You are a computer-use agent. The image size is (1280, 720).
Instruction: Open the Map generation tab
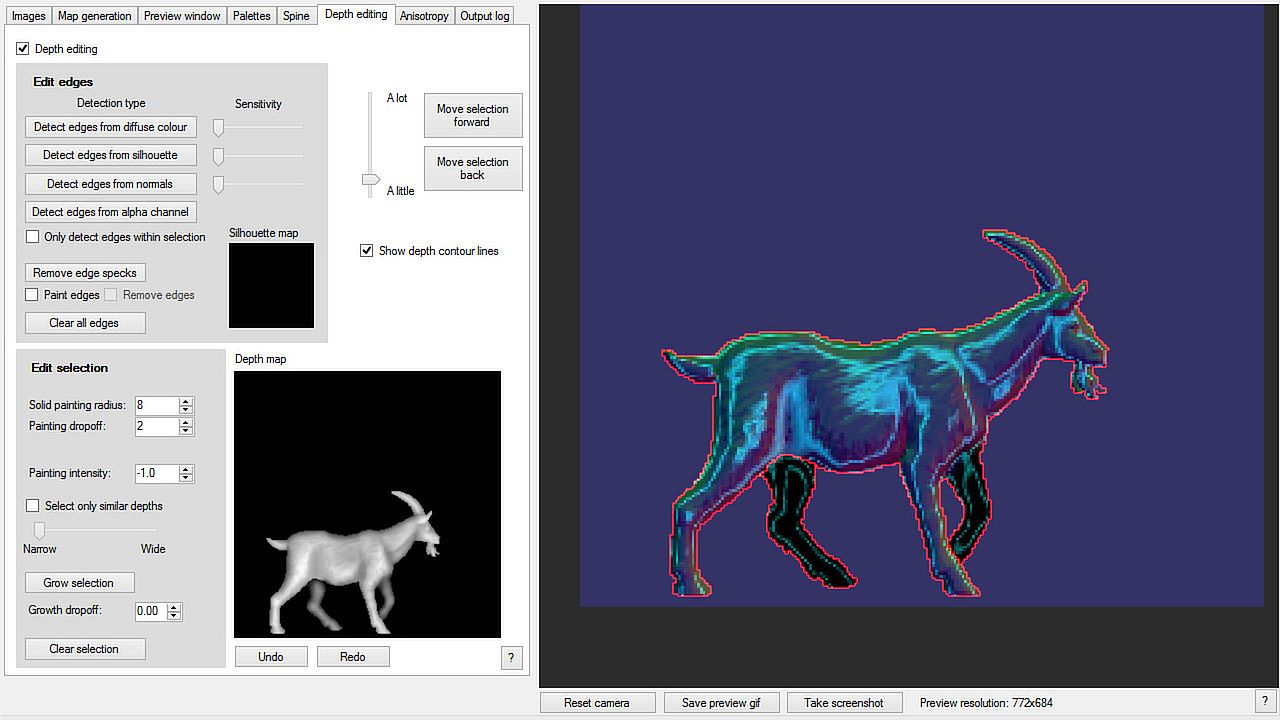coord(94,16)
